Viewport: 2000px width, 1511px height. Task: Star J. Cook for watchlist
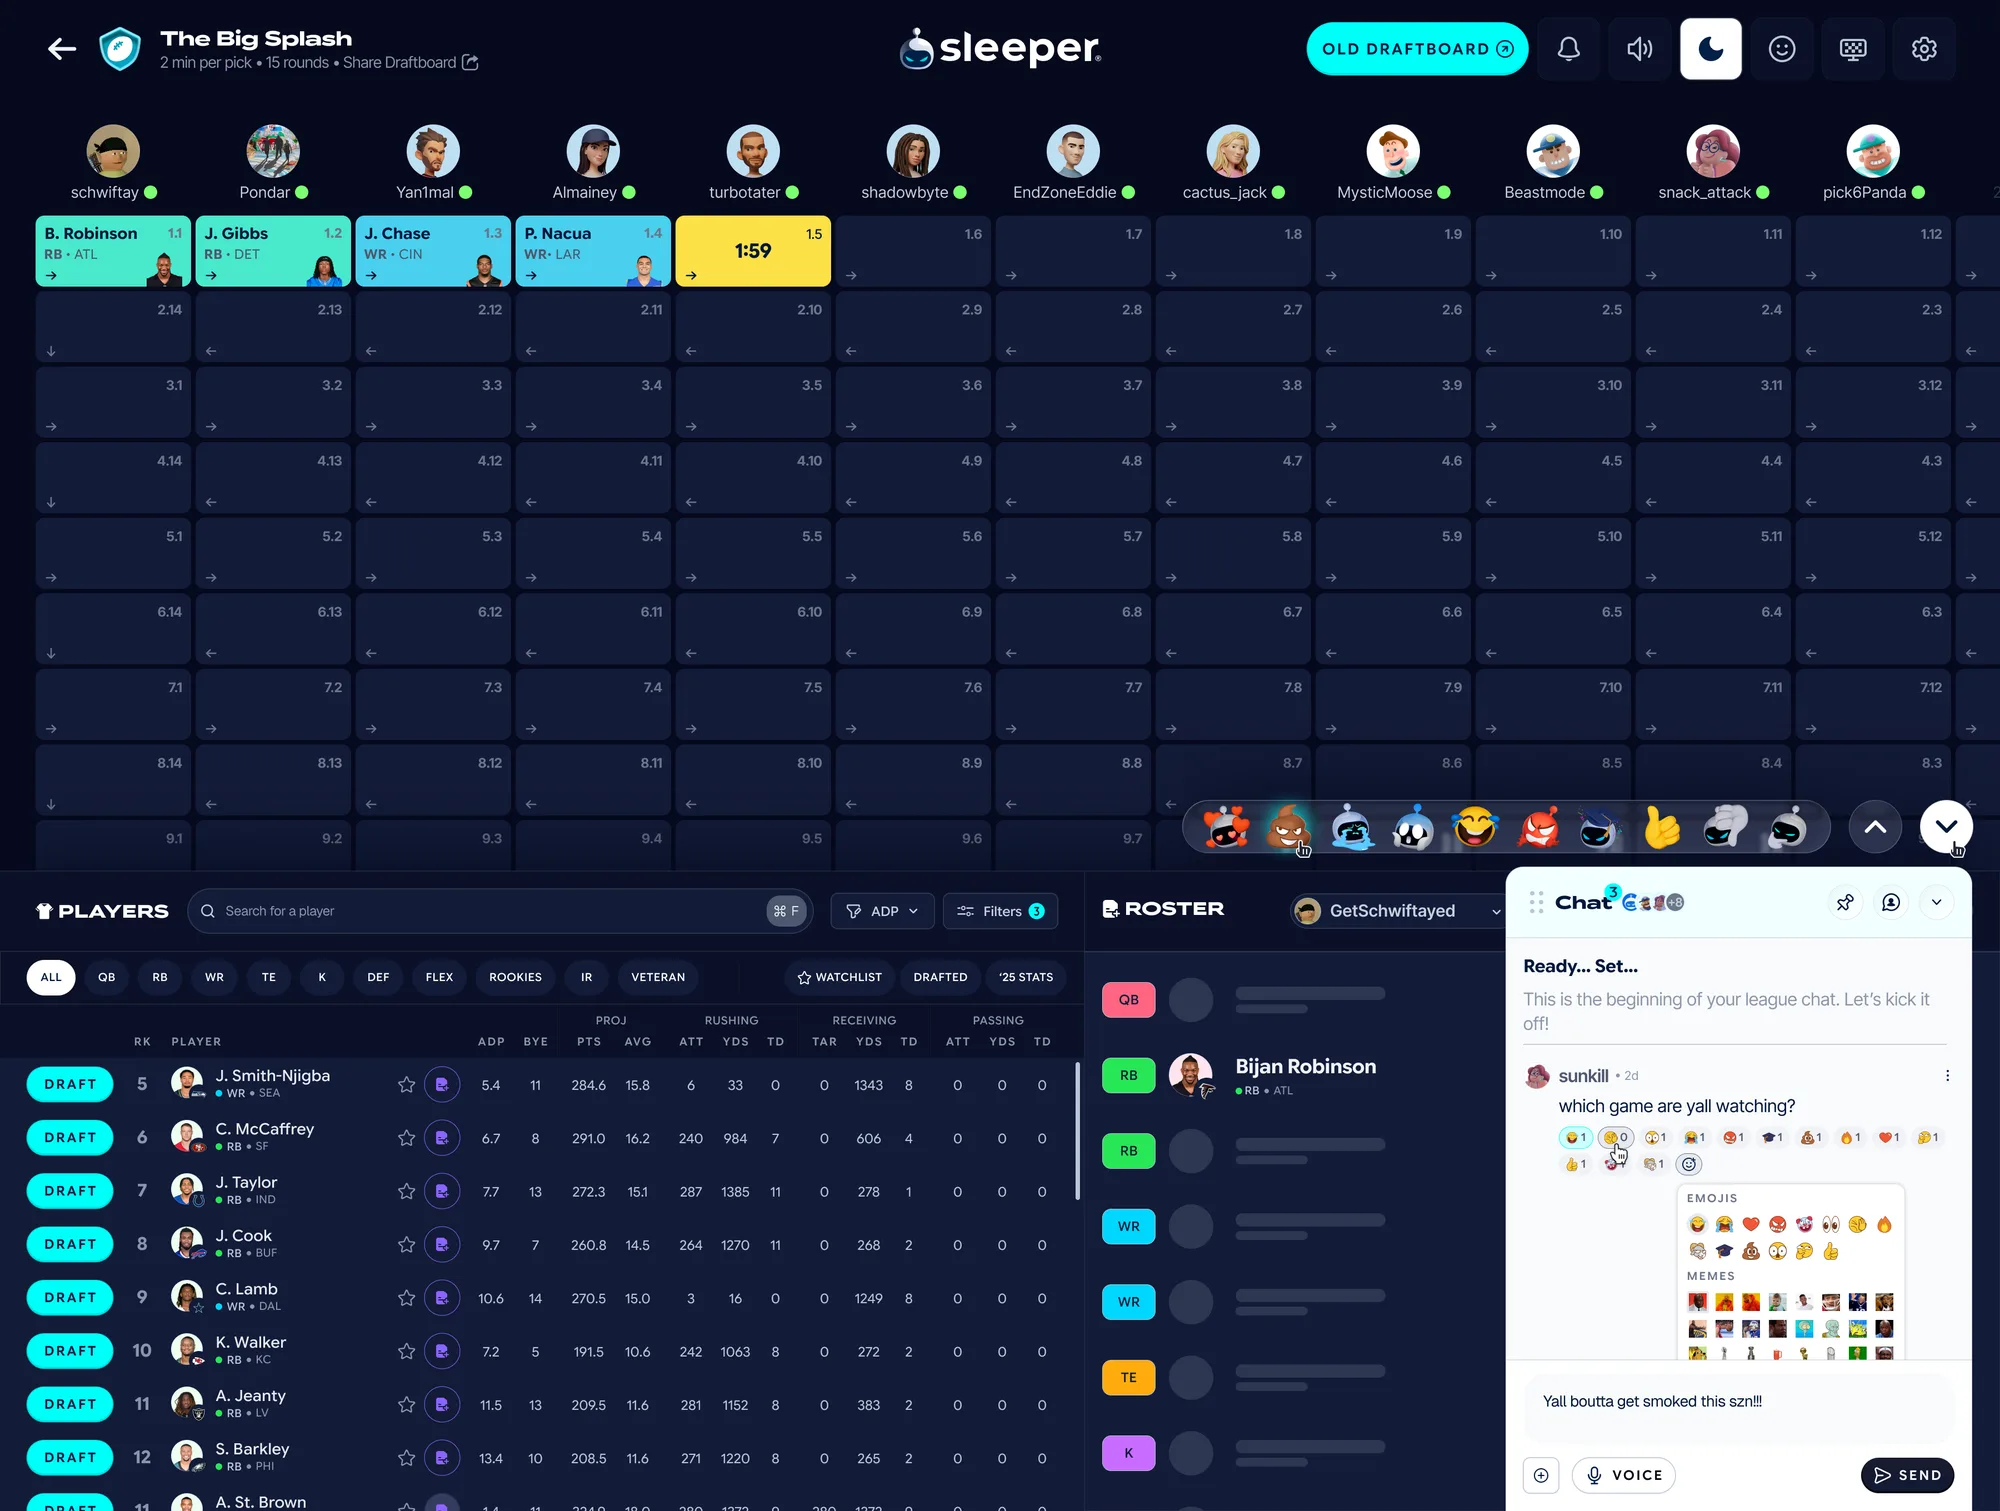point(406,1245)
